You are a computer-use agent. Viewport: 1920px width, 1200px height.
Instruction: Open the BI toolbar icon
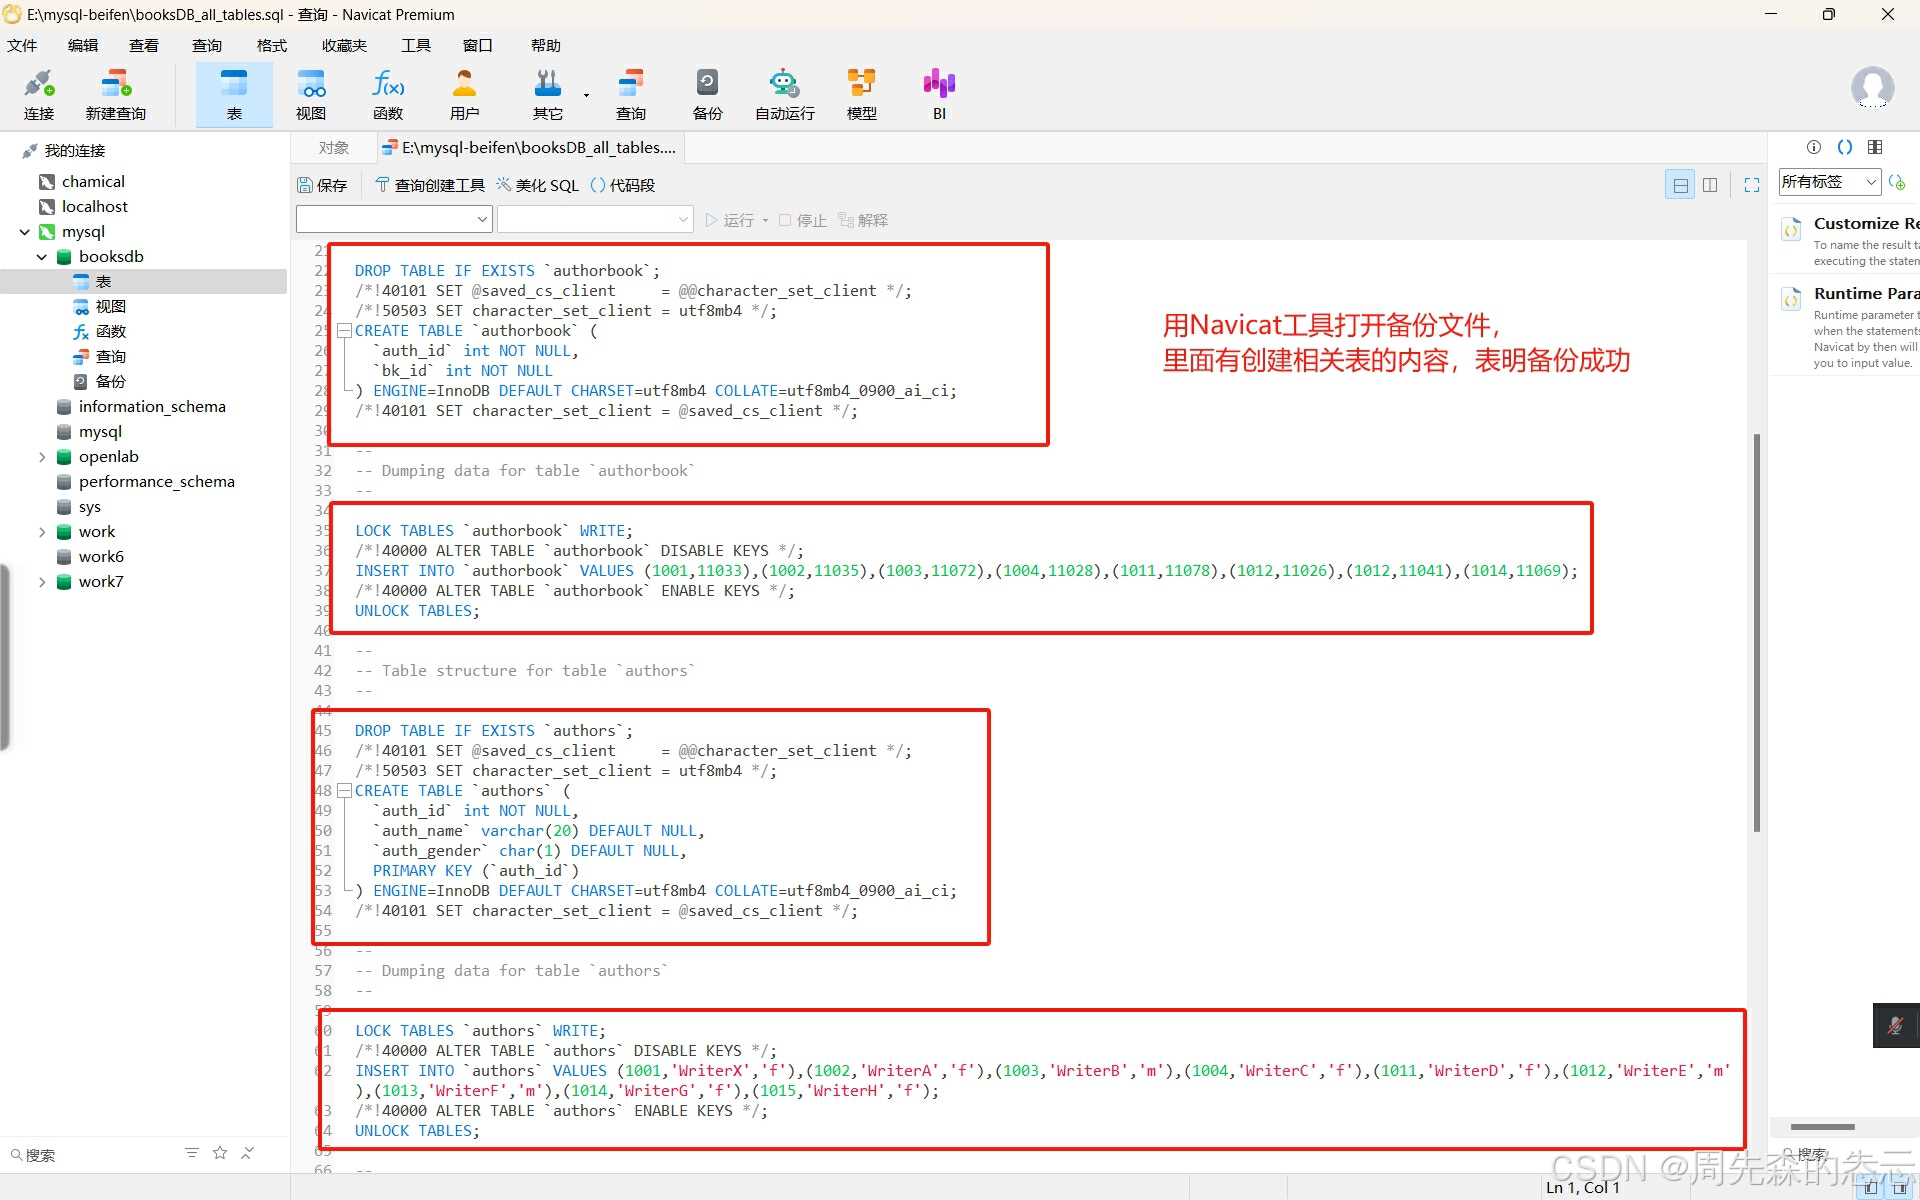tap(939, 95)
